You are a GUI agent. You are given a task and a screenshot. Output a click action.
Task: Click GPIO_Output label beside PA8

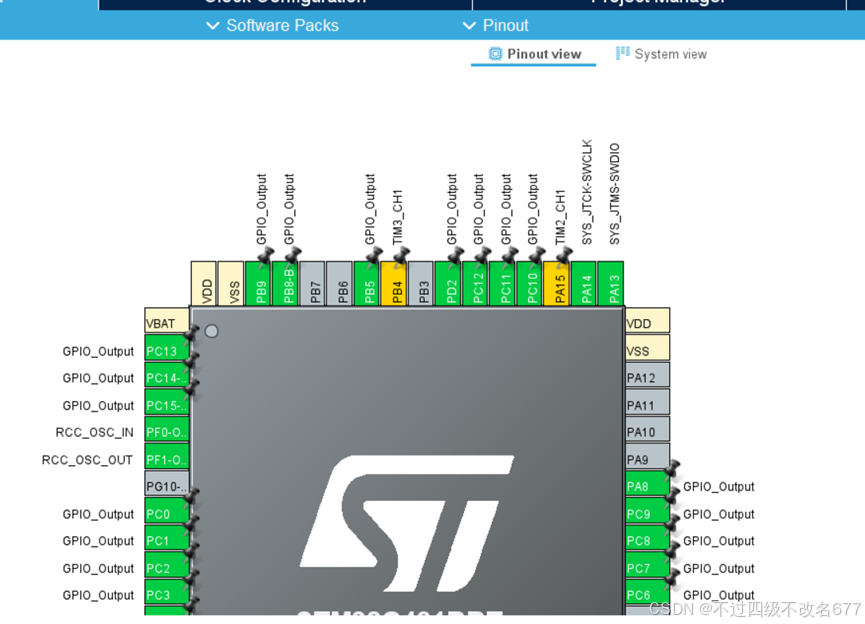tap(719, 487)
